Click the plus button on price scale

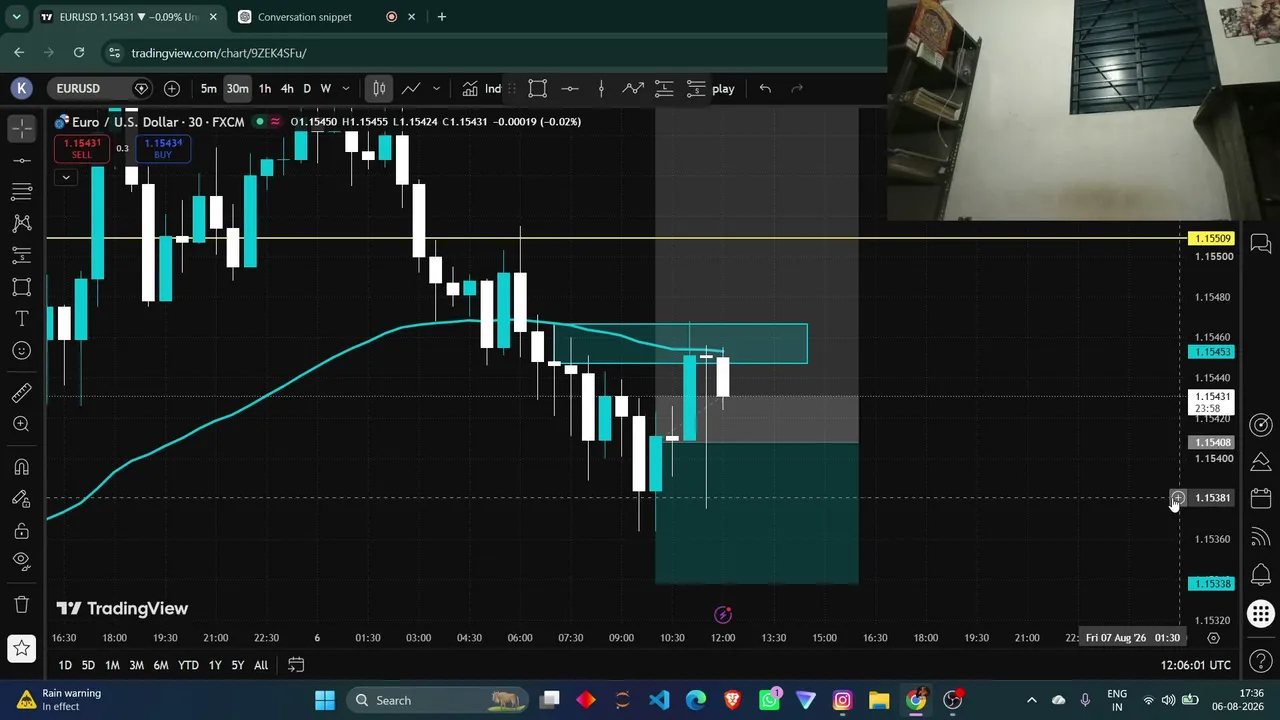[x=1178, y=498]
